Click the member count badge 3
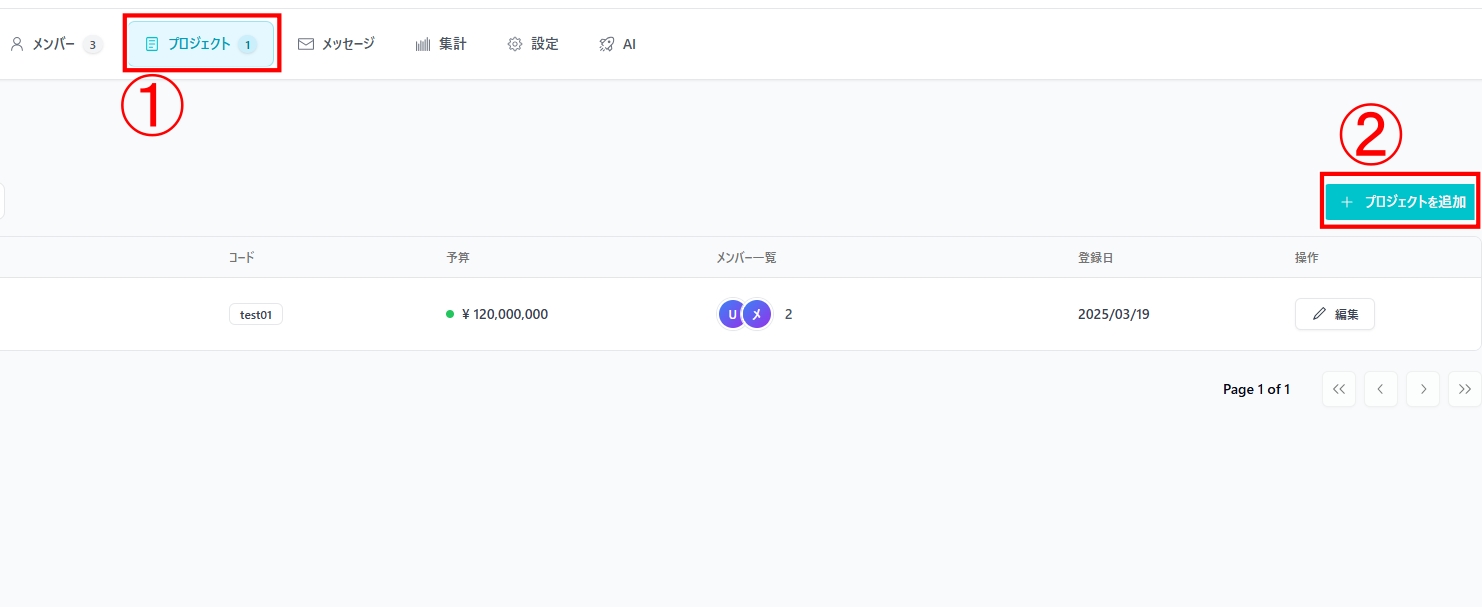The width and height of the screenshot is (1482, 607). (x=92, y=44)
